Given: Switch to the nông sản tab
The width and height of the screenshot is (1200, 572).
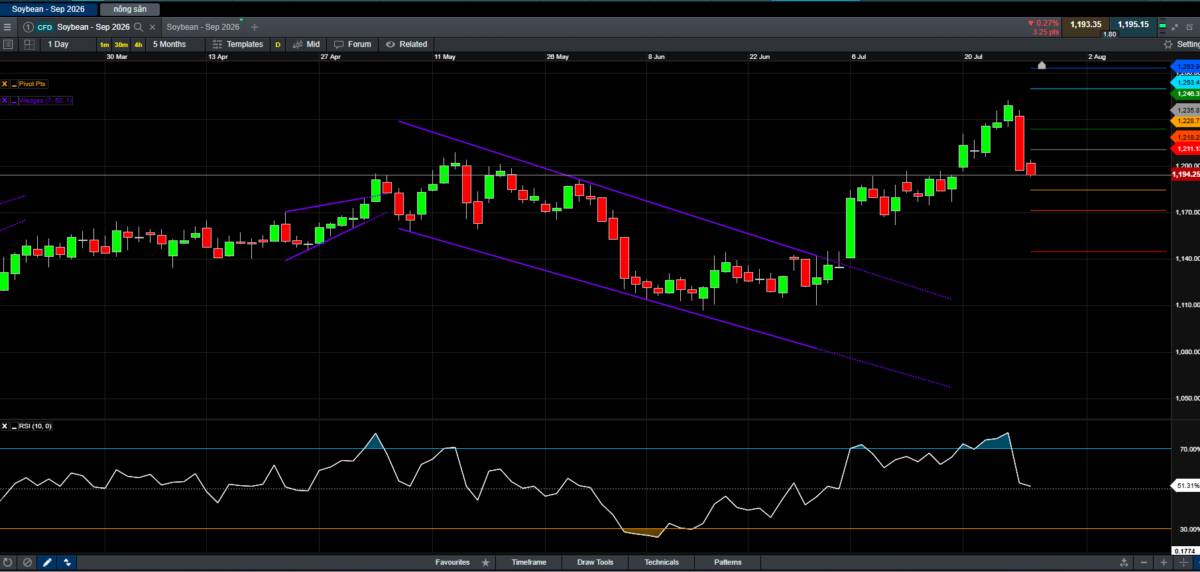Looking at the screenshot, I should (130, 8).
